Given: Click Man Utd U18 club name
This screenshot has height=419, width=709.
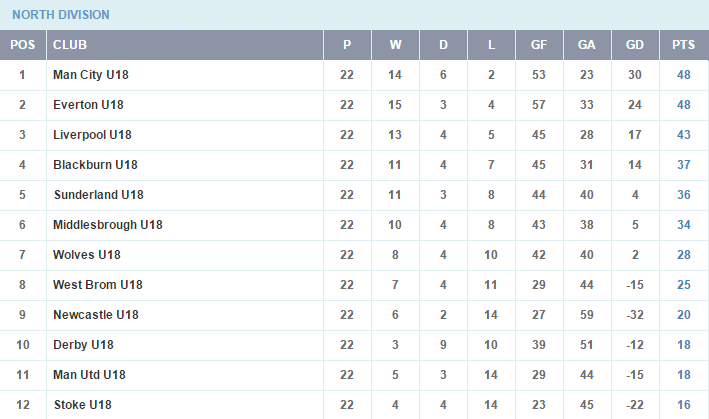Looking at the screenshot, I should point(89,375).
